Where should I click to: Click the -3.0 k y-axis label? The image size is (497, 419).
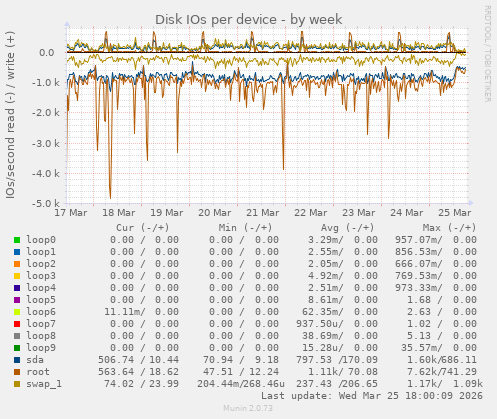coord(46,144)
